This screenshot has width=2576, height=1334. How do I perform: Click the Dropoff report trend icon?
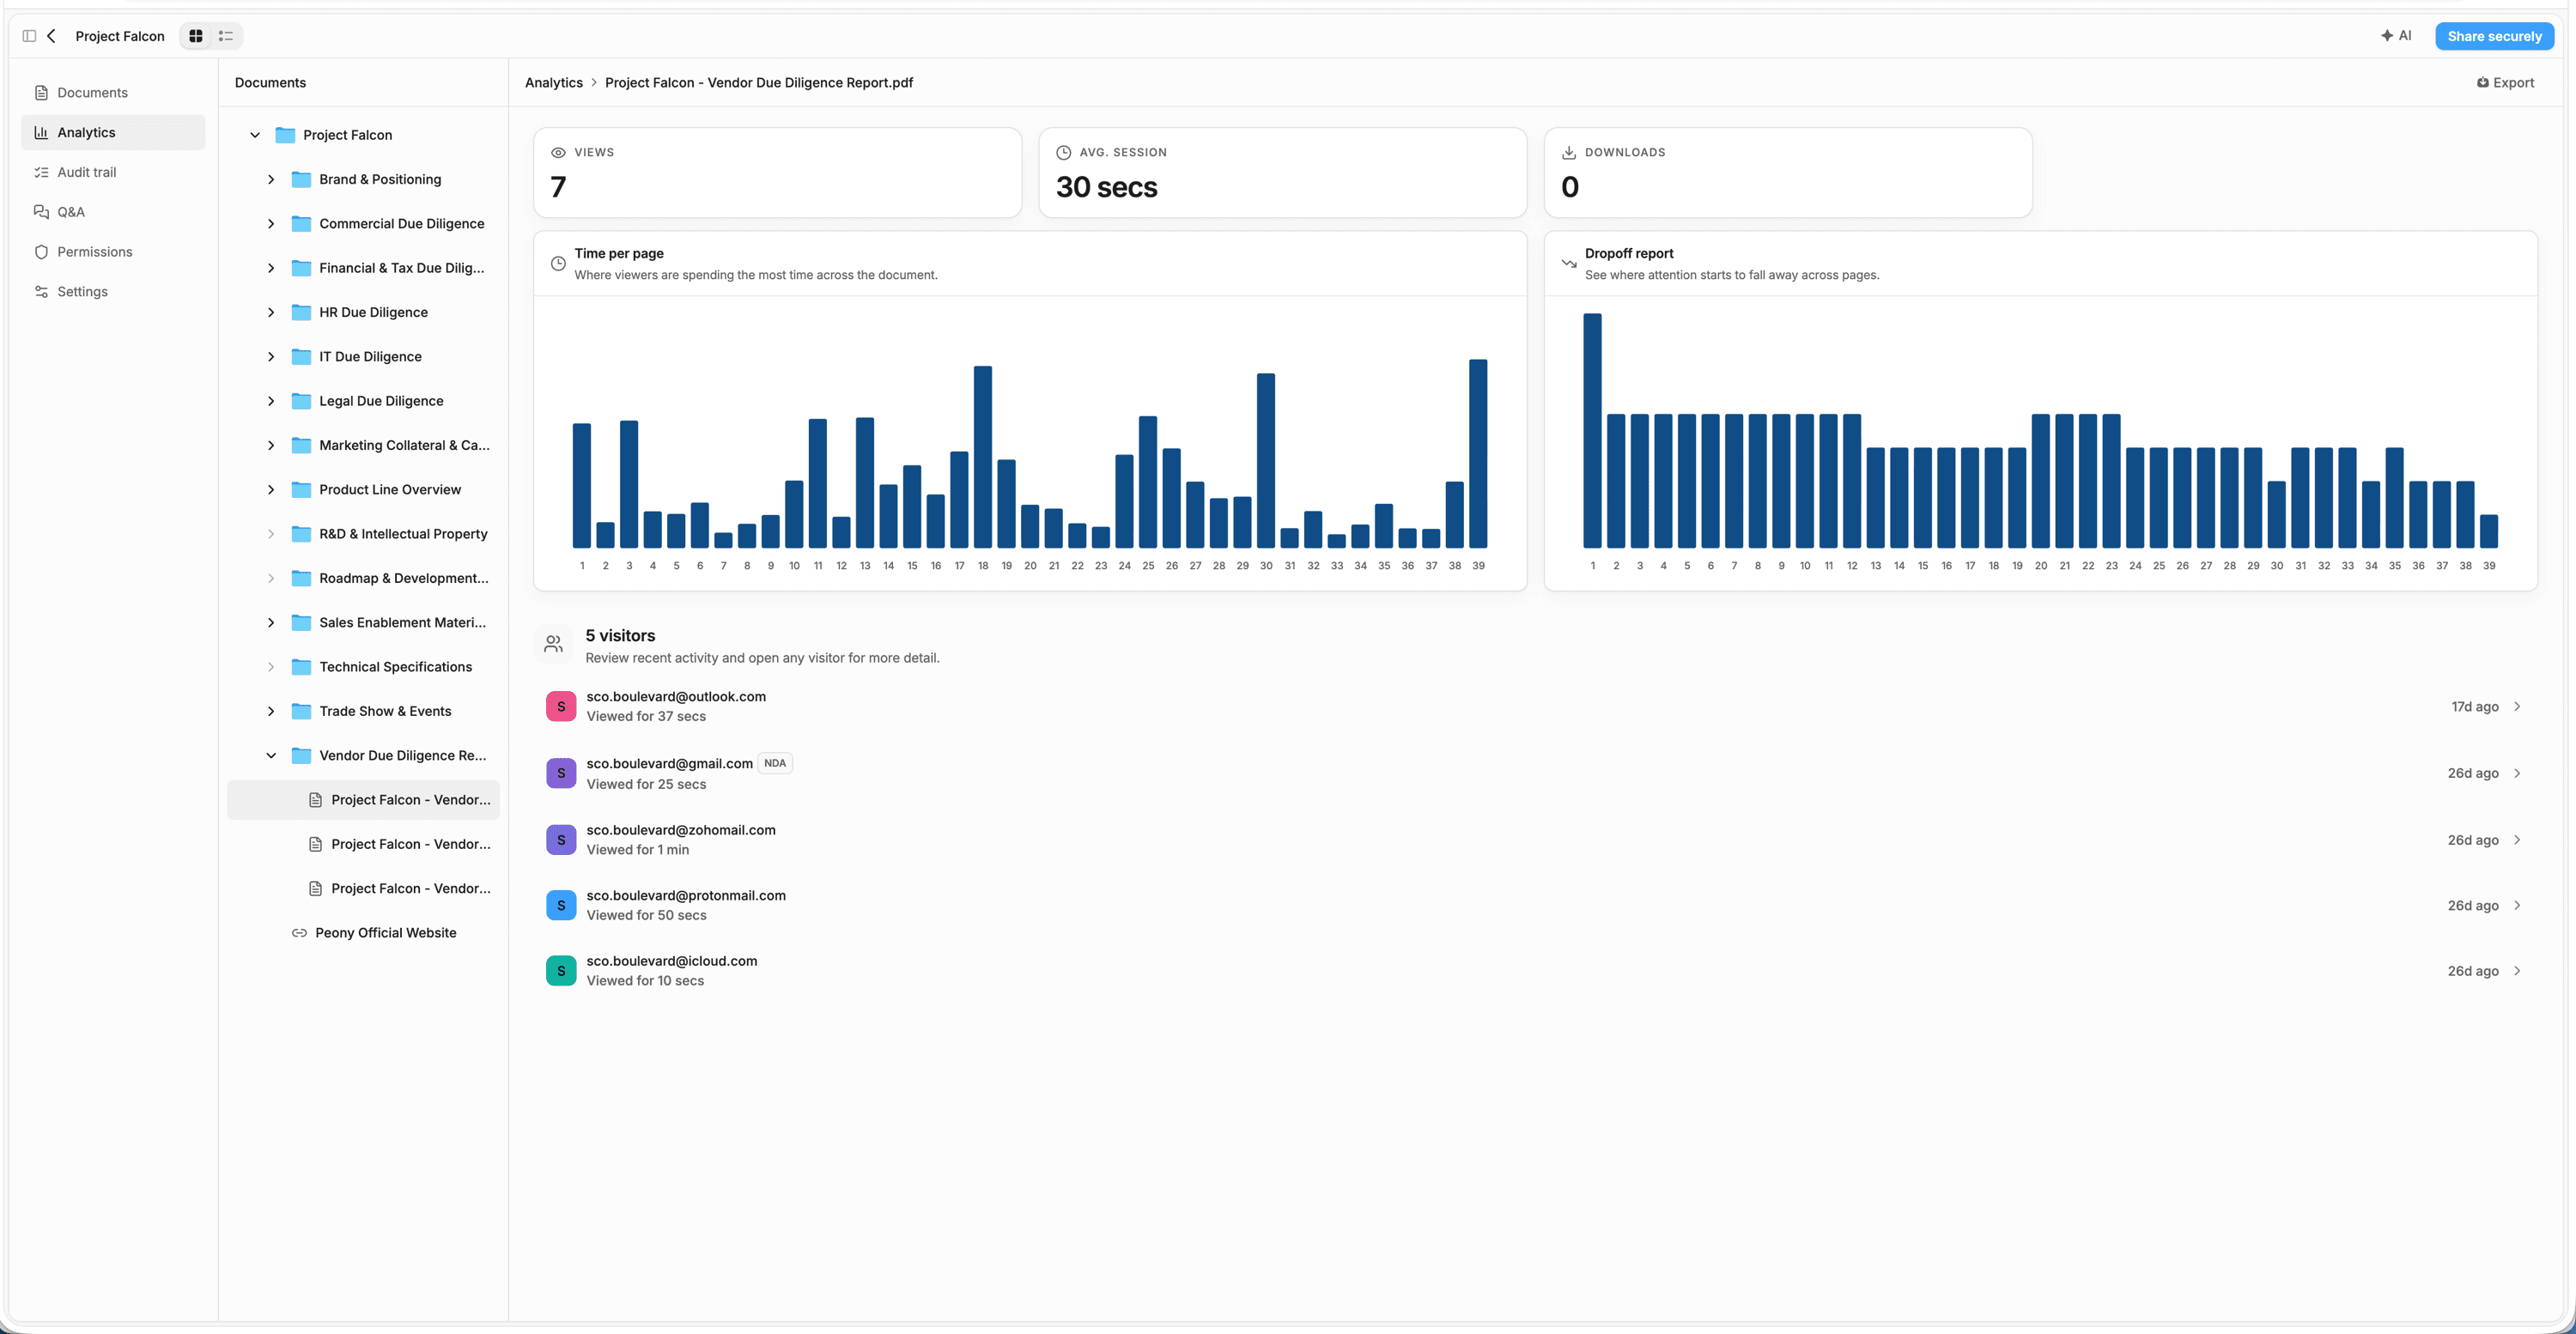1569,264
